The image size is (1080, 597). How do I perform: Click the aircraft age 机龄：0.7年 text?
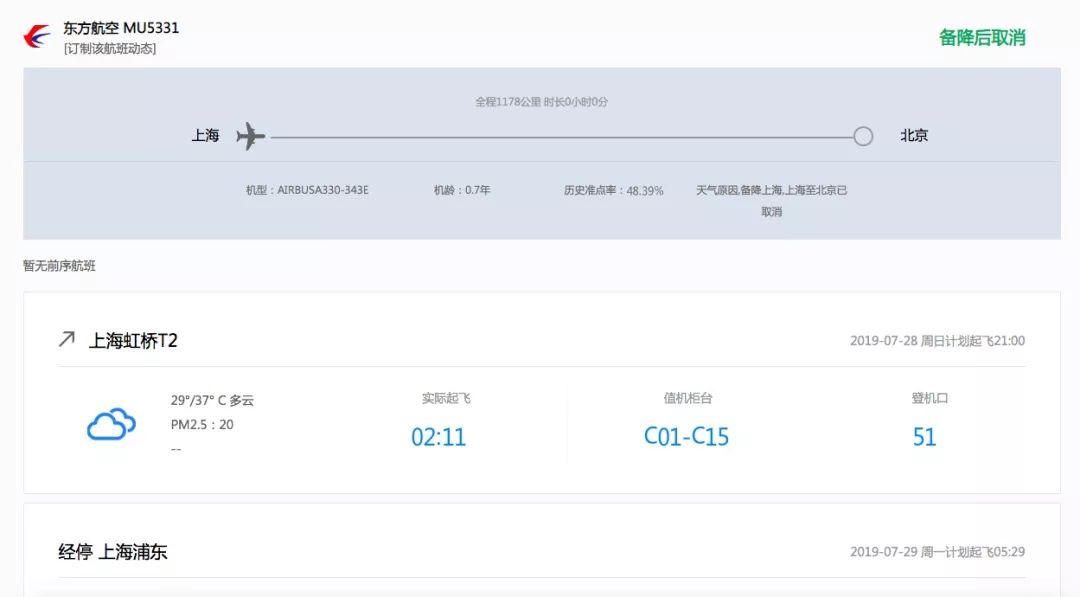pyautogui.click(x=461, y=190)
